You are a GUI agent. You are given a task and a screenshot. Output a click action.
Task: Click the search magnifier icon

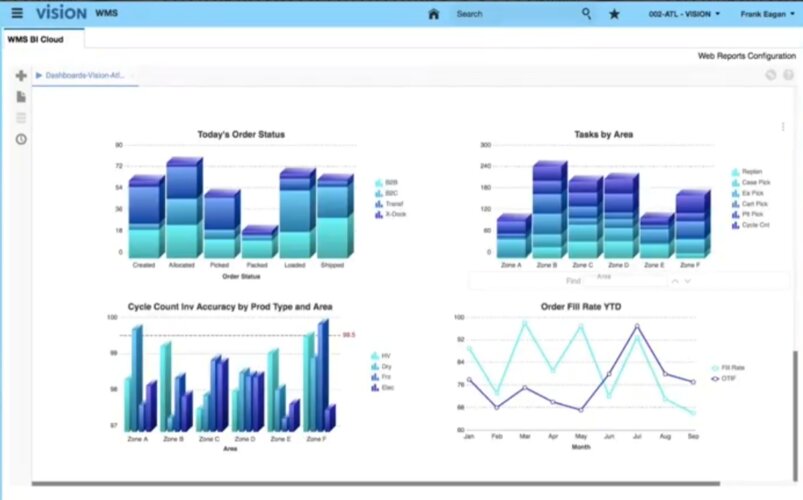point(586,14)
